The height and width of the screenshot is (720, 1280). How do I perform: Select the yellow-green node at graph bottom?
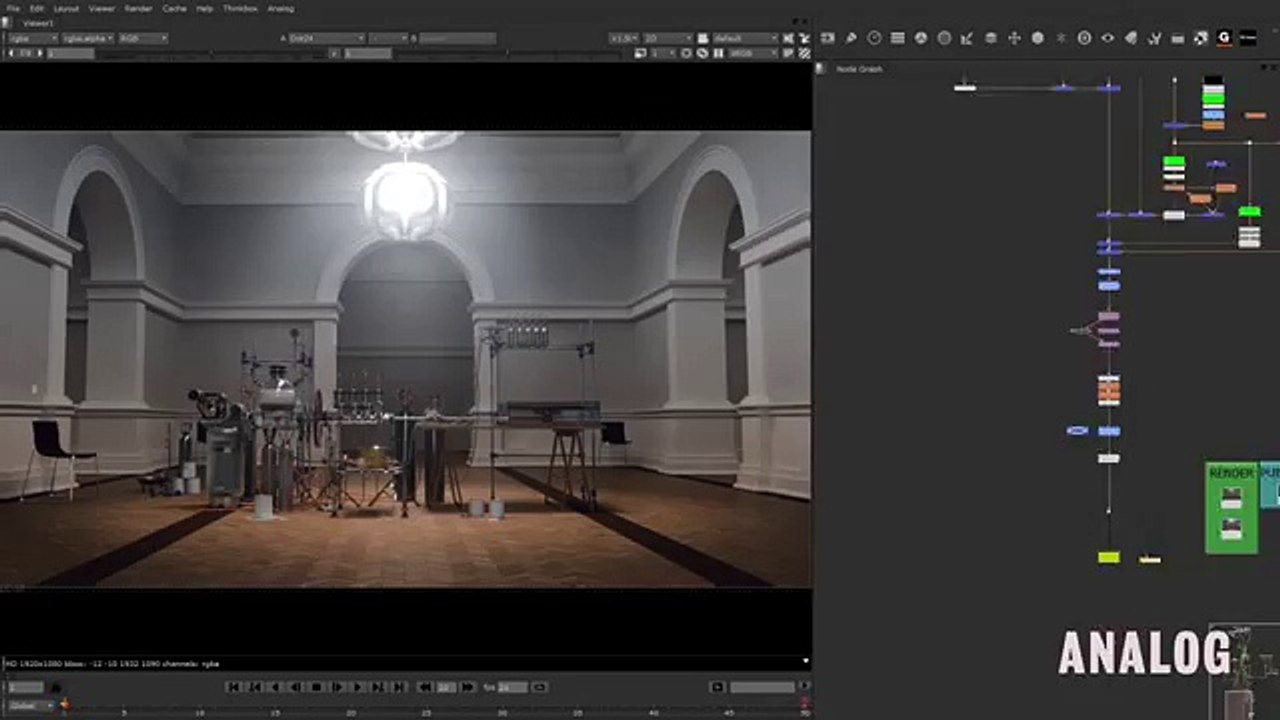(x=1109, y=557)
